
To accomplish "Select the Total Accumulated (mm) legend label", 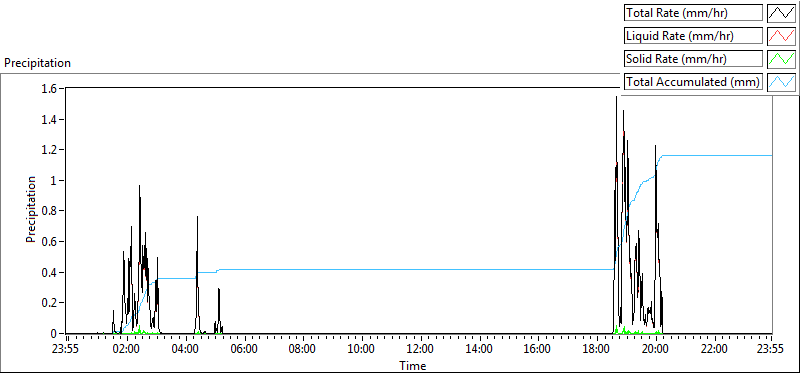I will (693, 81).
